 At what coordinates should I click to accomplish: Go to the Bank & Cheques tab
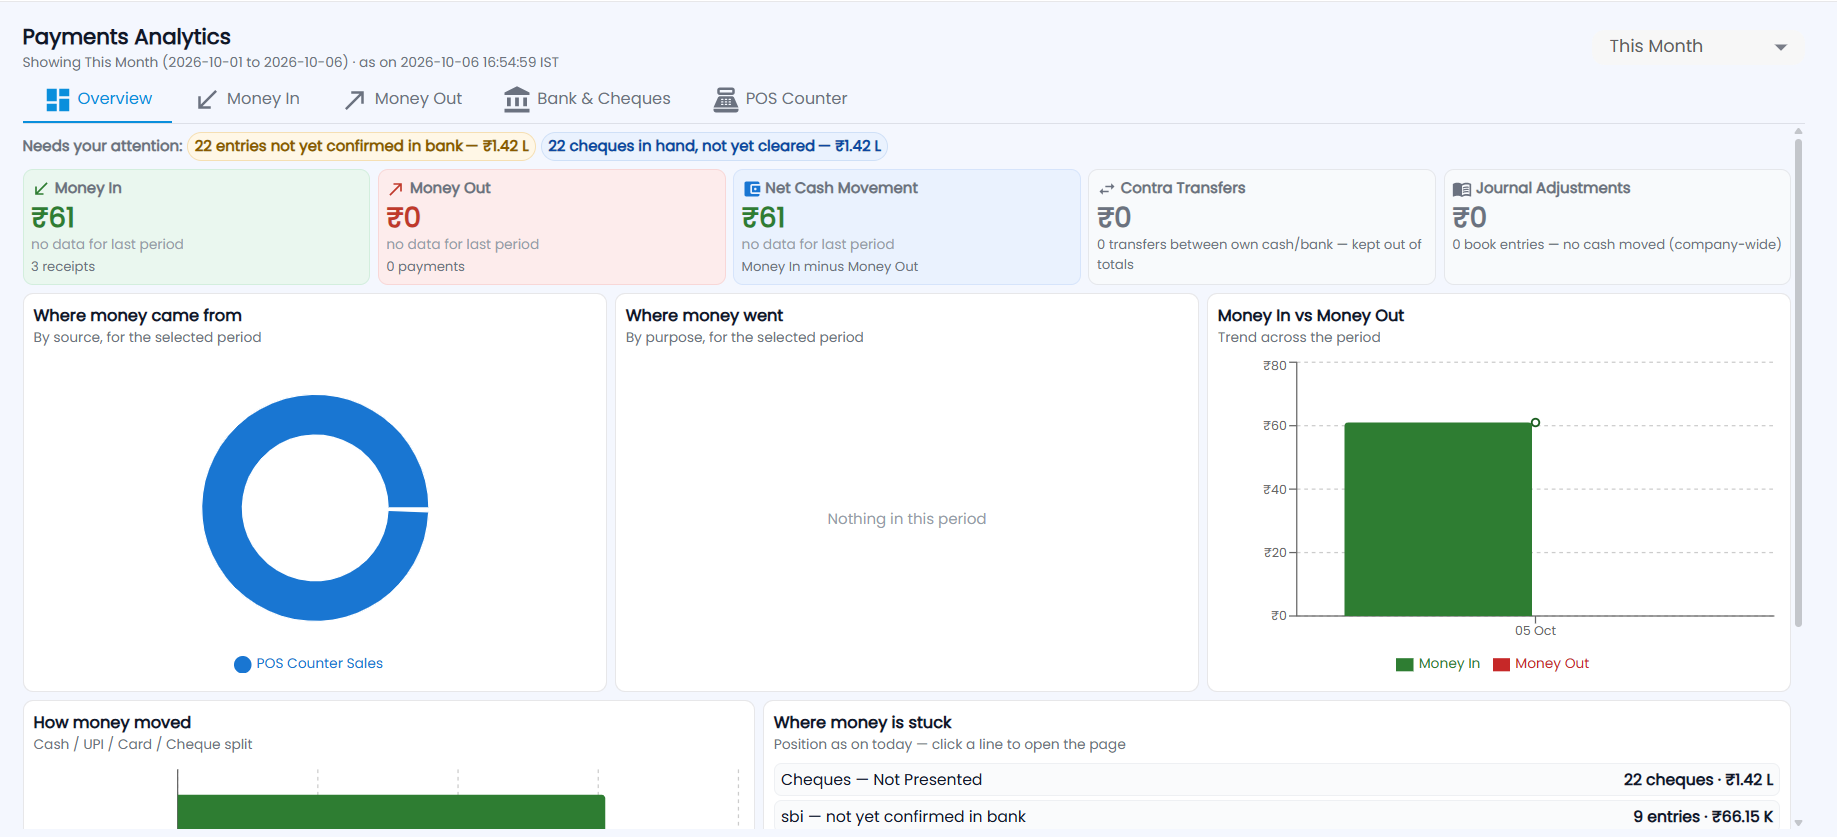pyautogui.click(x=588, y=99)
